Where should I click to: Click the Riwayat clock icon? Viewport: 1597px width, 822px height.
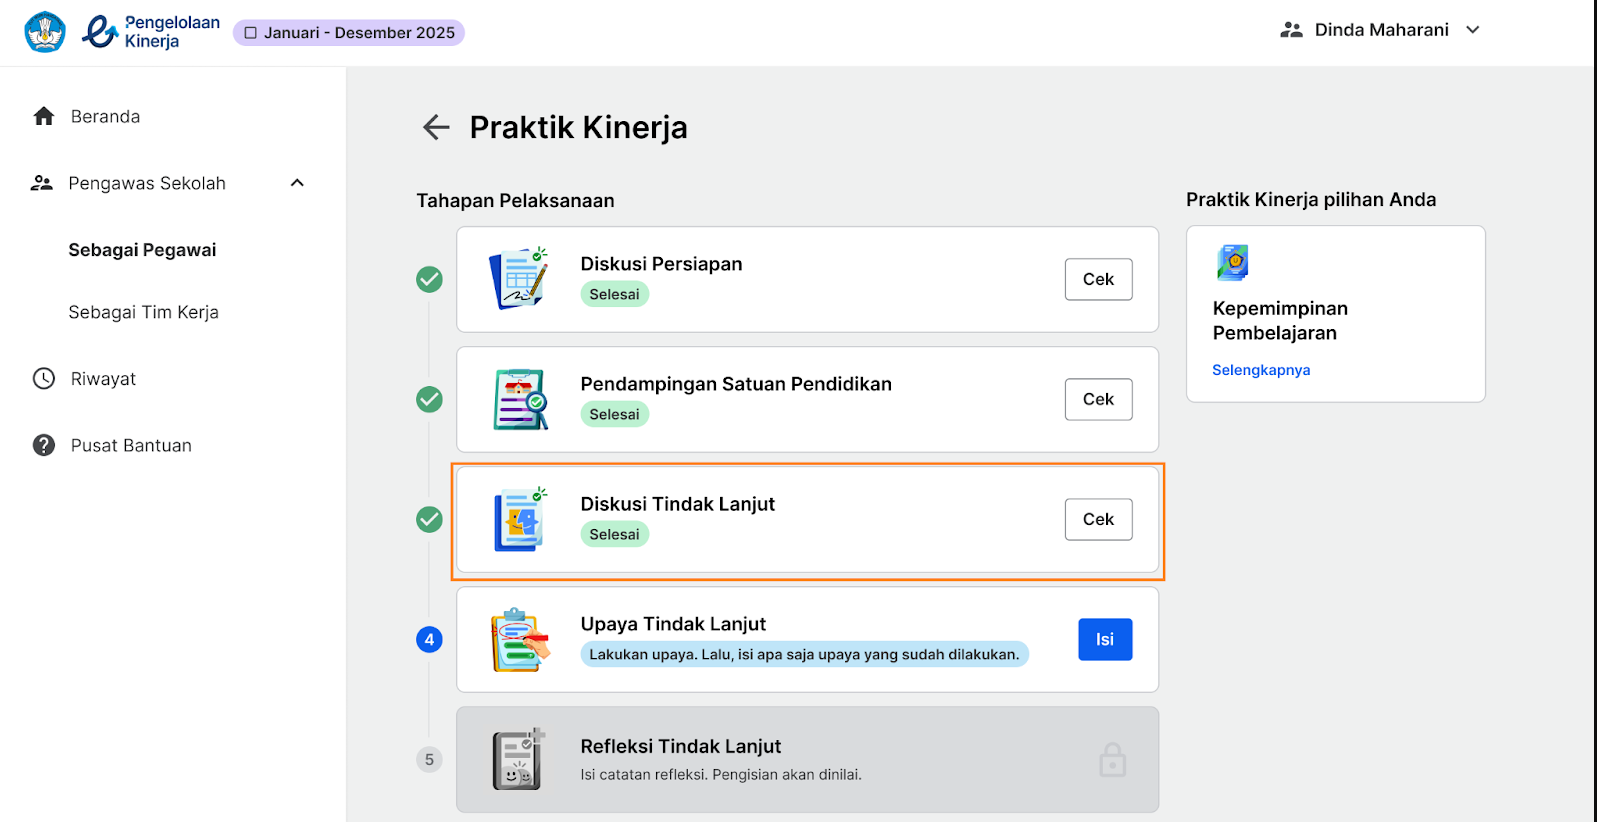44,378
